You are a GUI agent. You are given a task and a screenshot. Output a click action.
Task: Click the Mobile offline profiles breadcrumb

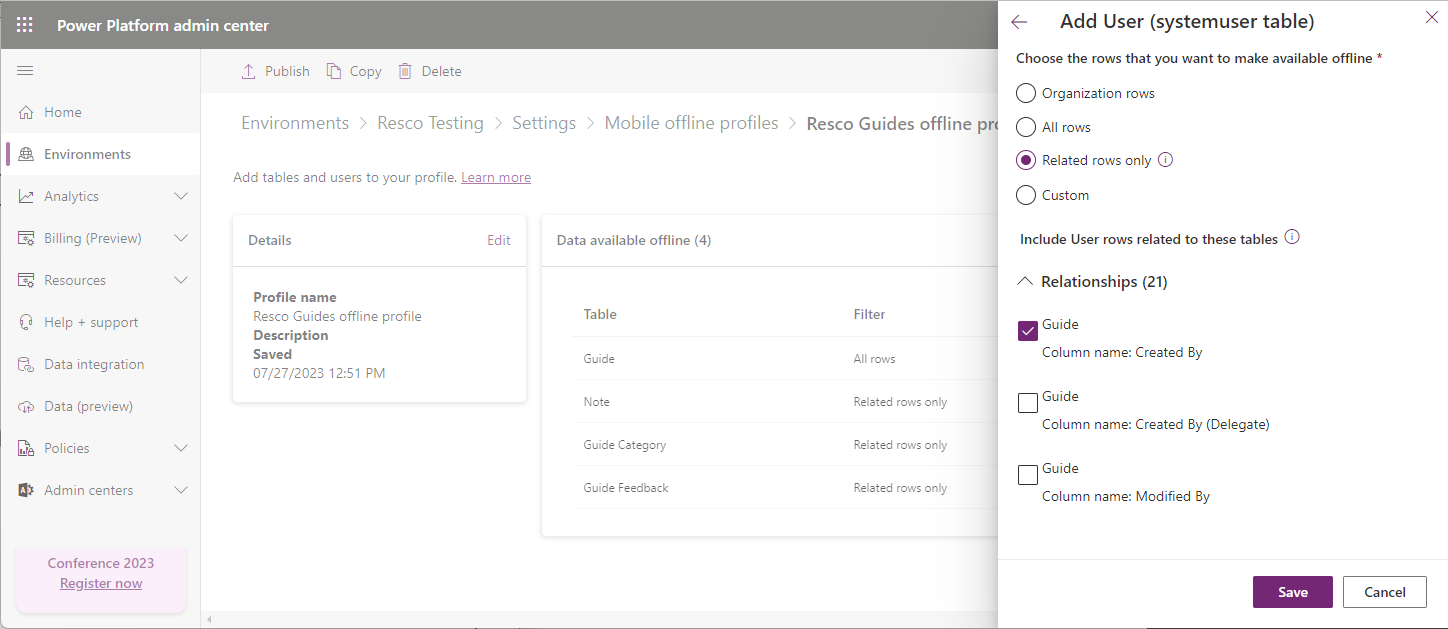click(x=691, y=123)
